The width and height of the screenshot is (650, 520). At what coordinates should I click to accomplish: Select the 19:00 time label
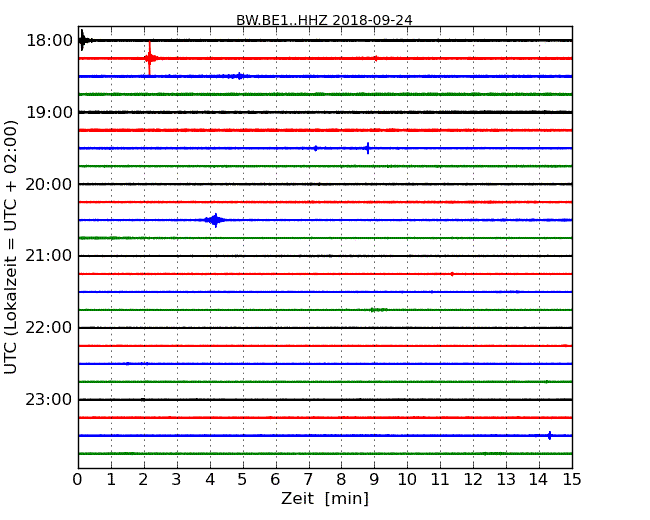49,112
